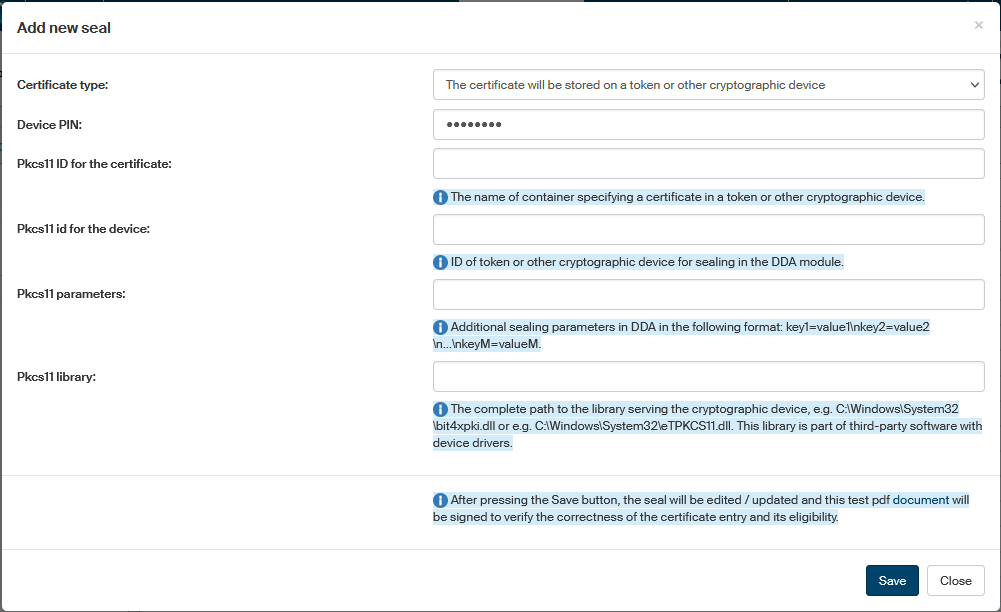Click the word "document" in the save note

(920, 500)
